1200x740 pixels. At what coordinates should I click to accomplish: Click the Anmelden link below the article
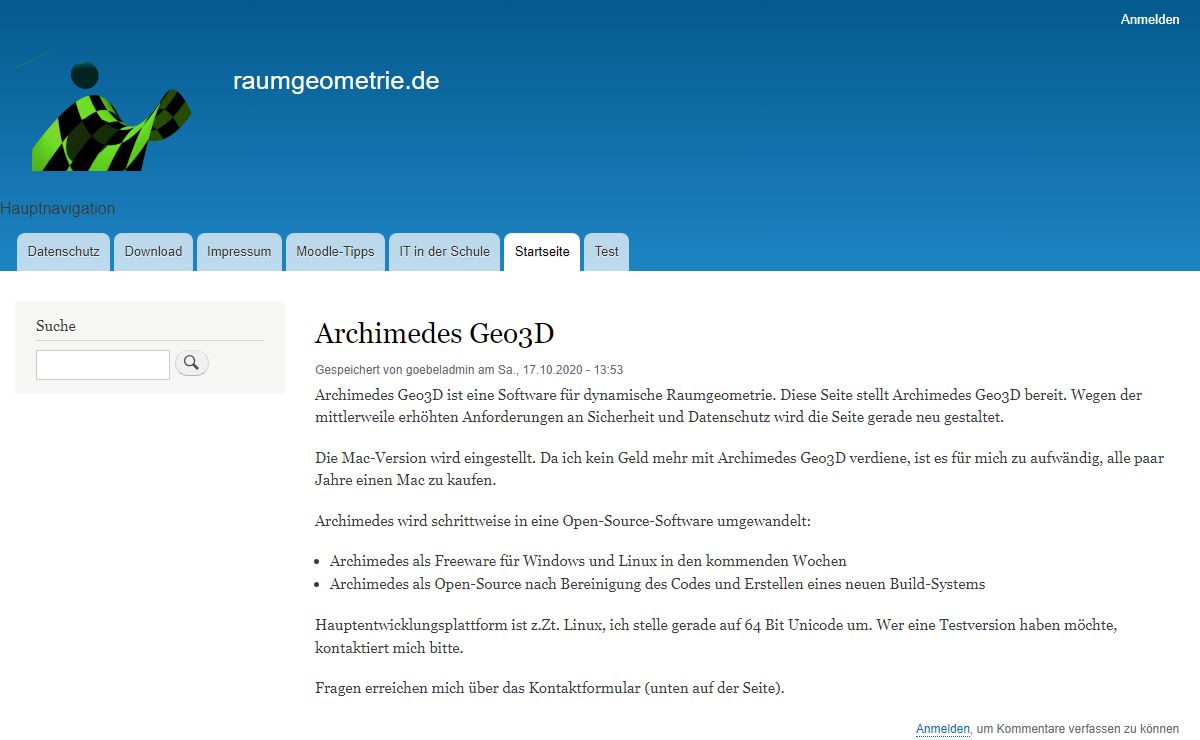[942, 729]
